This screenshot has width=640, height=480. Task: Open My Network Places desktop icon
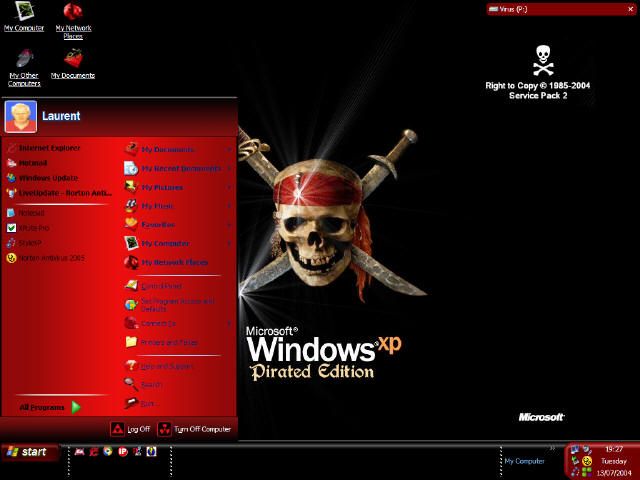(73, 21)
